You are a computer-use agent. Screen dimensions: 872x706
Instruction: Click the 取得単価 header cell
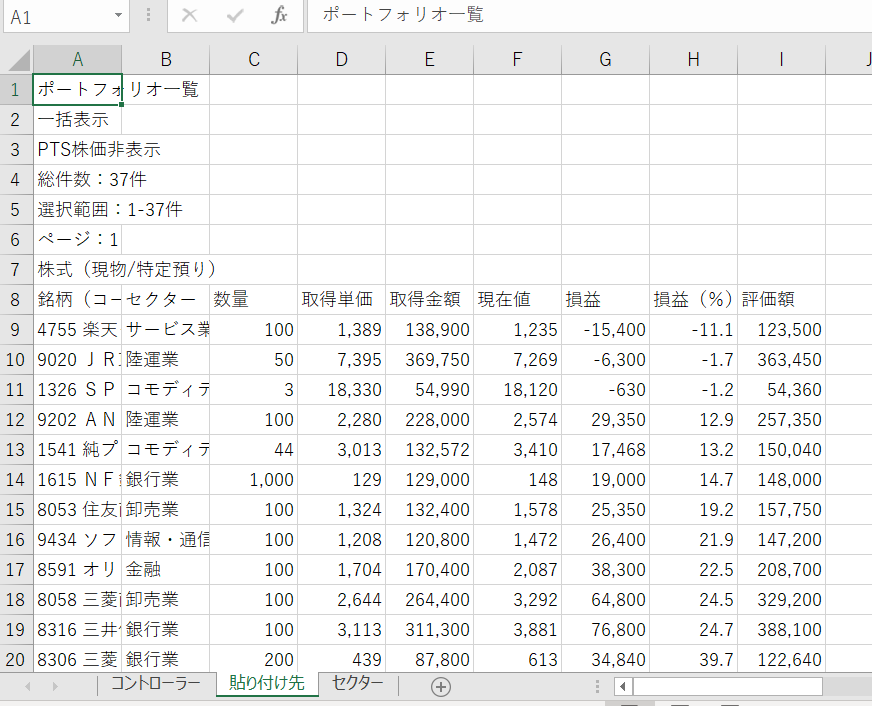[x=341, y=300]
